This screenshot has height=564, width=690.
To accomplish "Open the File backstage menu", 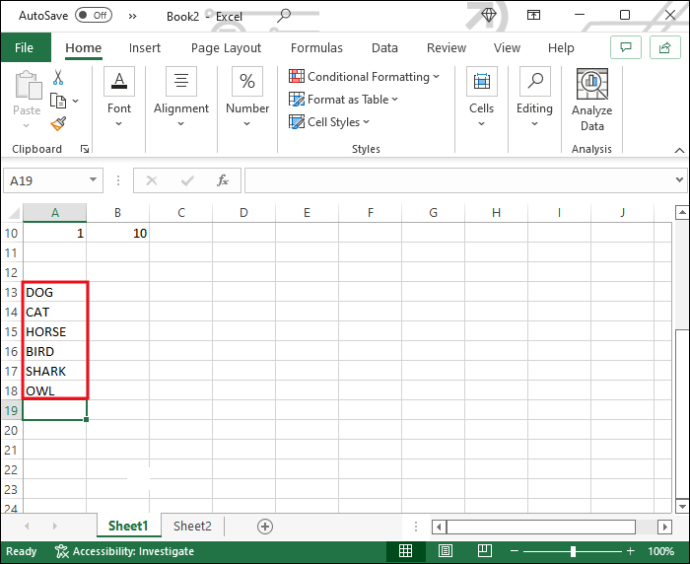I will point(24,48).
